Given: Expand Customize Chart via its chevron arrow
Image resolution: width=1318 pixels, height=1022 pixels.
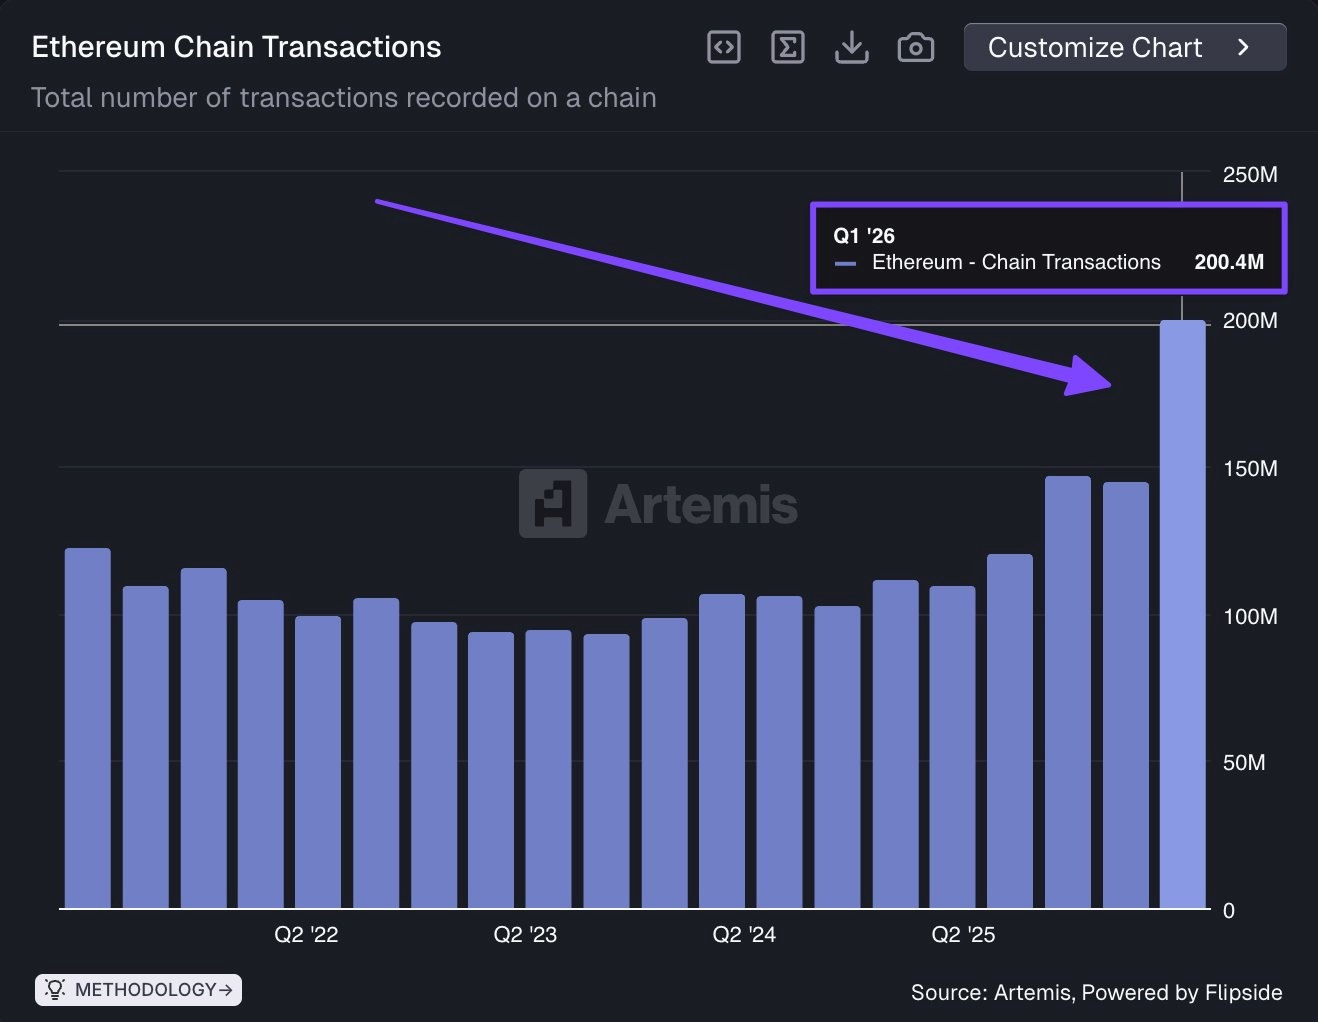Looking at the screenshot, I should (x=1244, y=46).
